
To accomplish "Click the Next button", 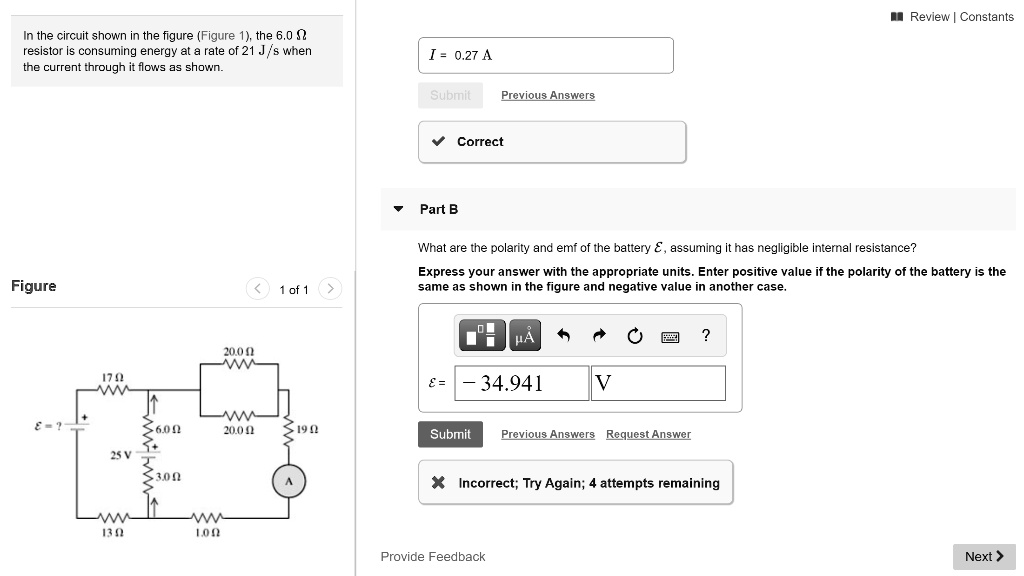I will [983, 556].
